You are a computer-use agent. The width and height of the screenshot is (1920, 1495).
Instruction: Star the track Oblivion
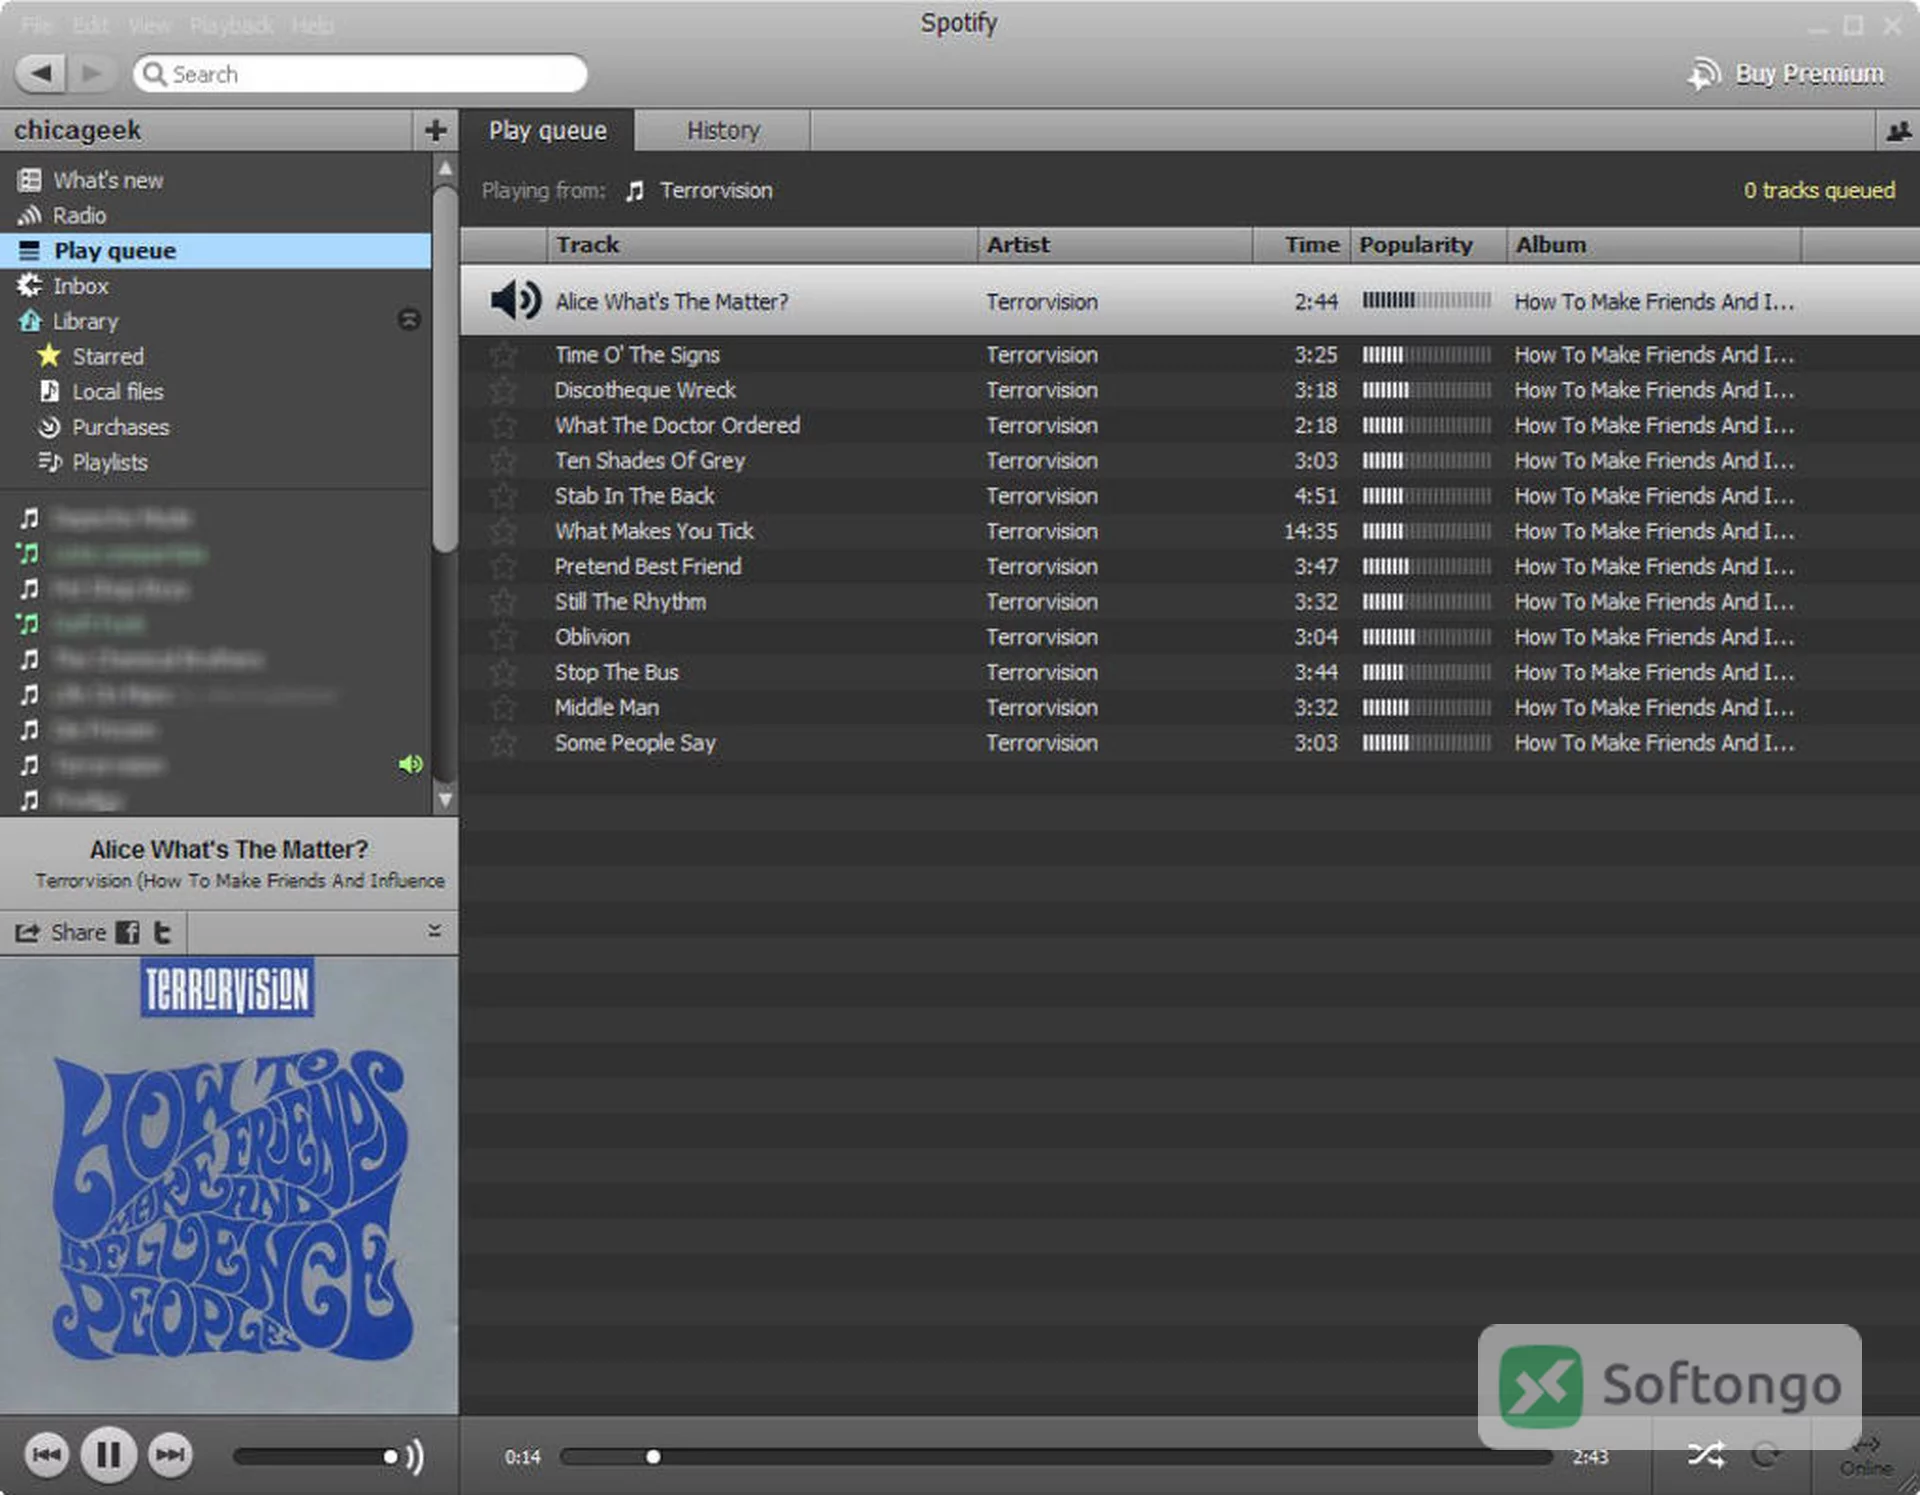click(503, 636)
